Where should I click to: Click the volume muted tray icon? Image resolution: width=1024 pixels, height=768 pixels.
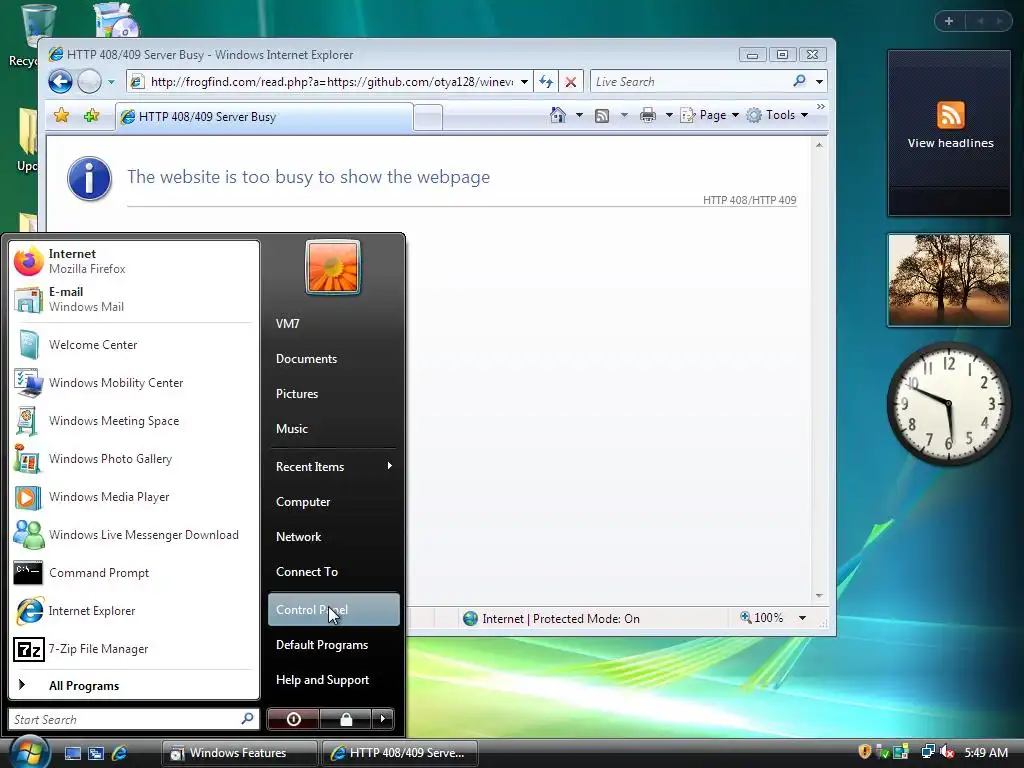point(948,752)
